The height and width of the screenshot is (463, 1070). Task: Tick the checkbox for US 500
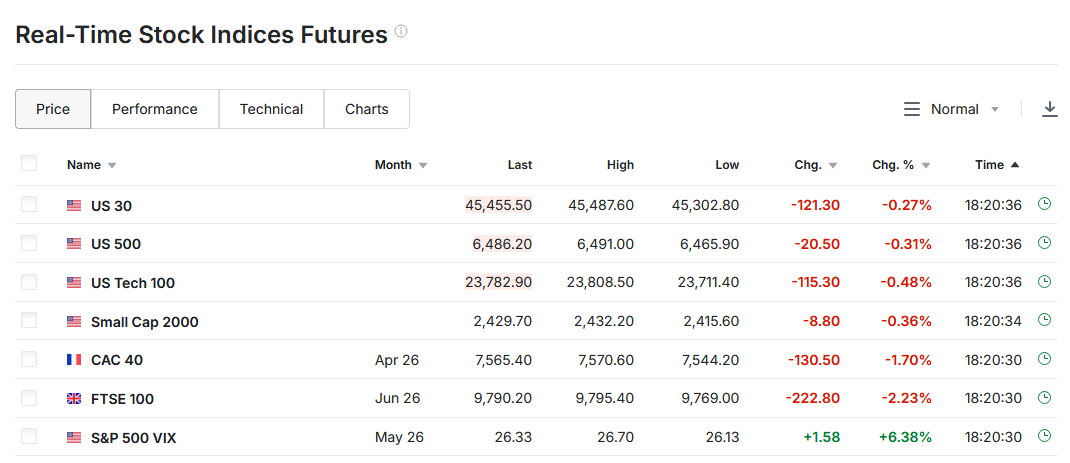point(29,243)
